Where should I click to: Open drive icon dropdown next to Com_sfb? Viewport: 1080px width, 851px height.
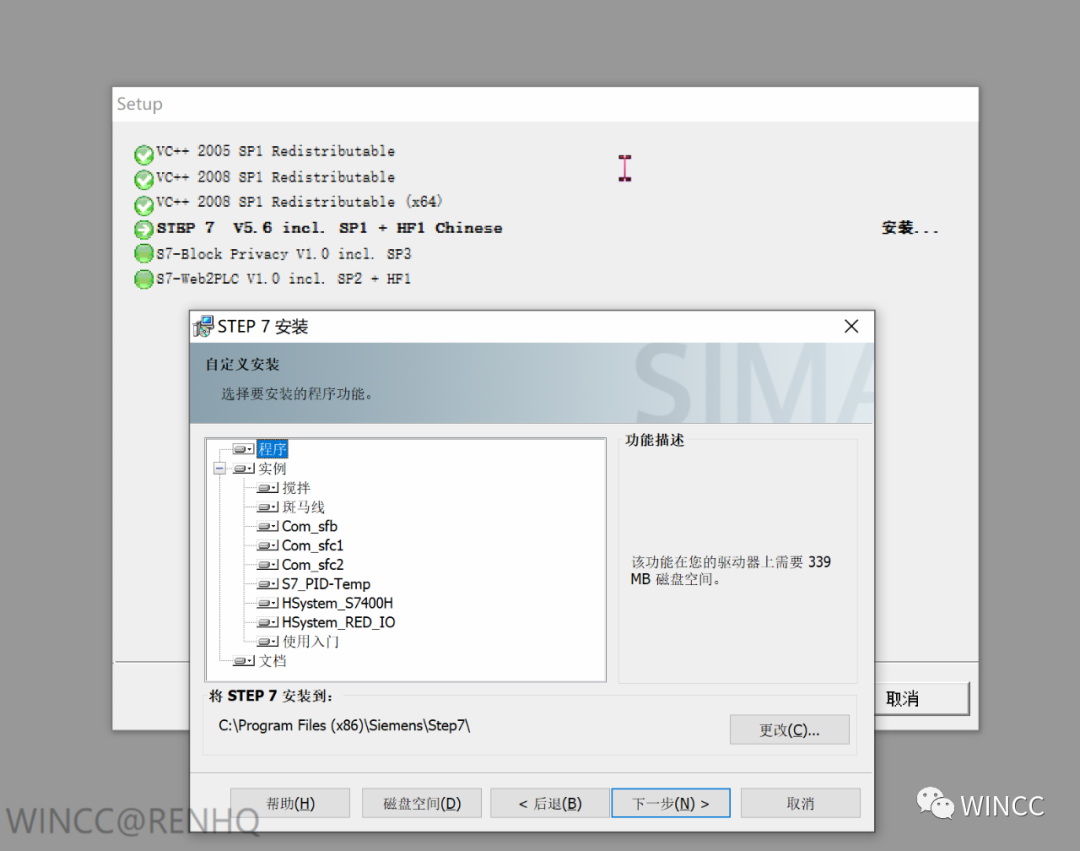tap(267, 527)
